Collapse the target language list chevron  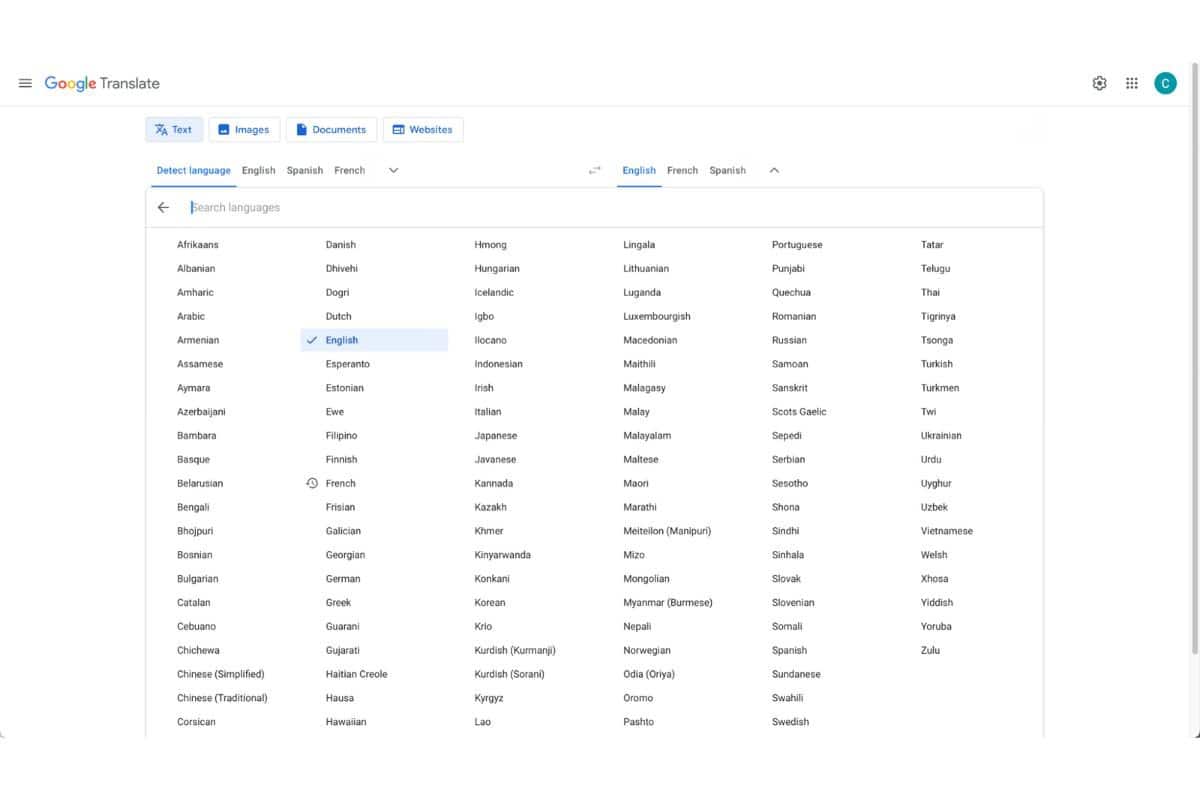pyautogui.click(x=774, y=170)
